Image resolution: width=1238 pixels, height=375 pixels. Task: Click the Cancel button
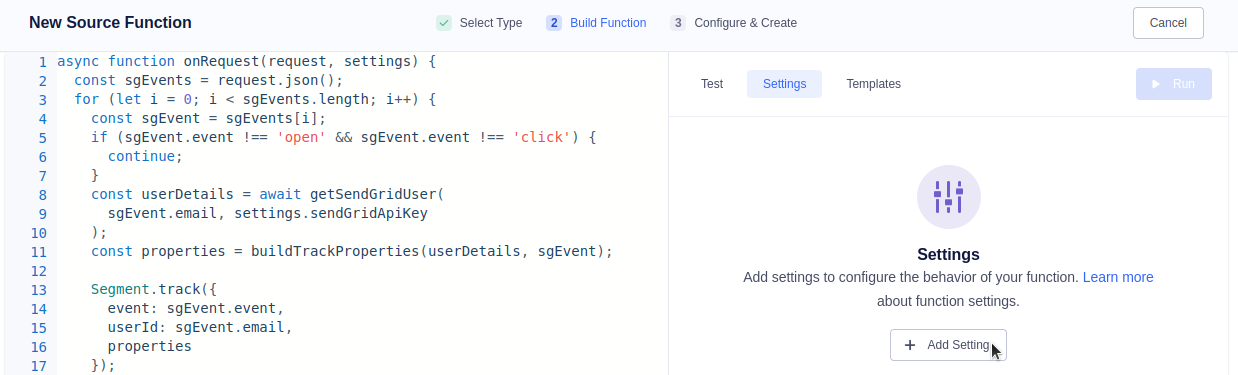tap(1168, 23)
